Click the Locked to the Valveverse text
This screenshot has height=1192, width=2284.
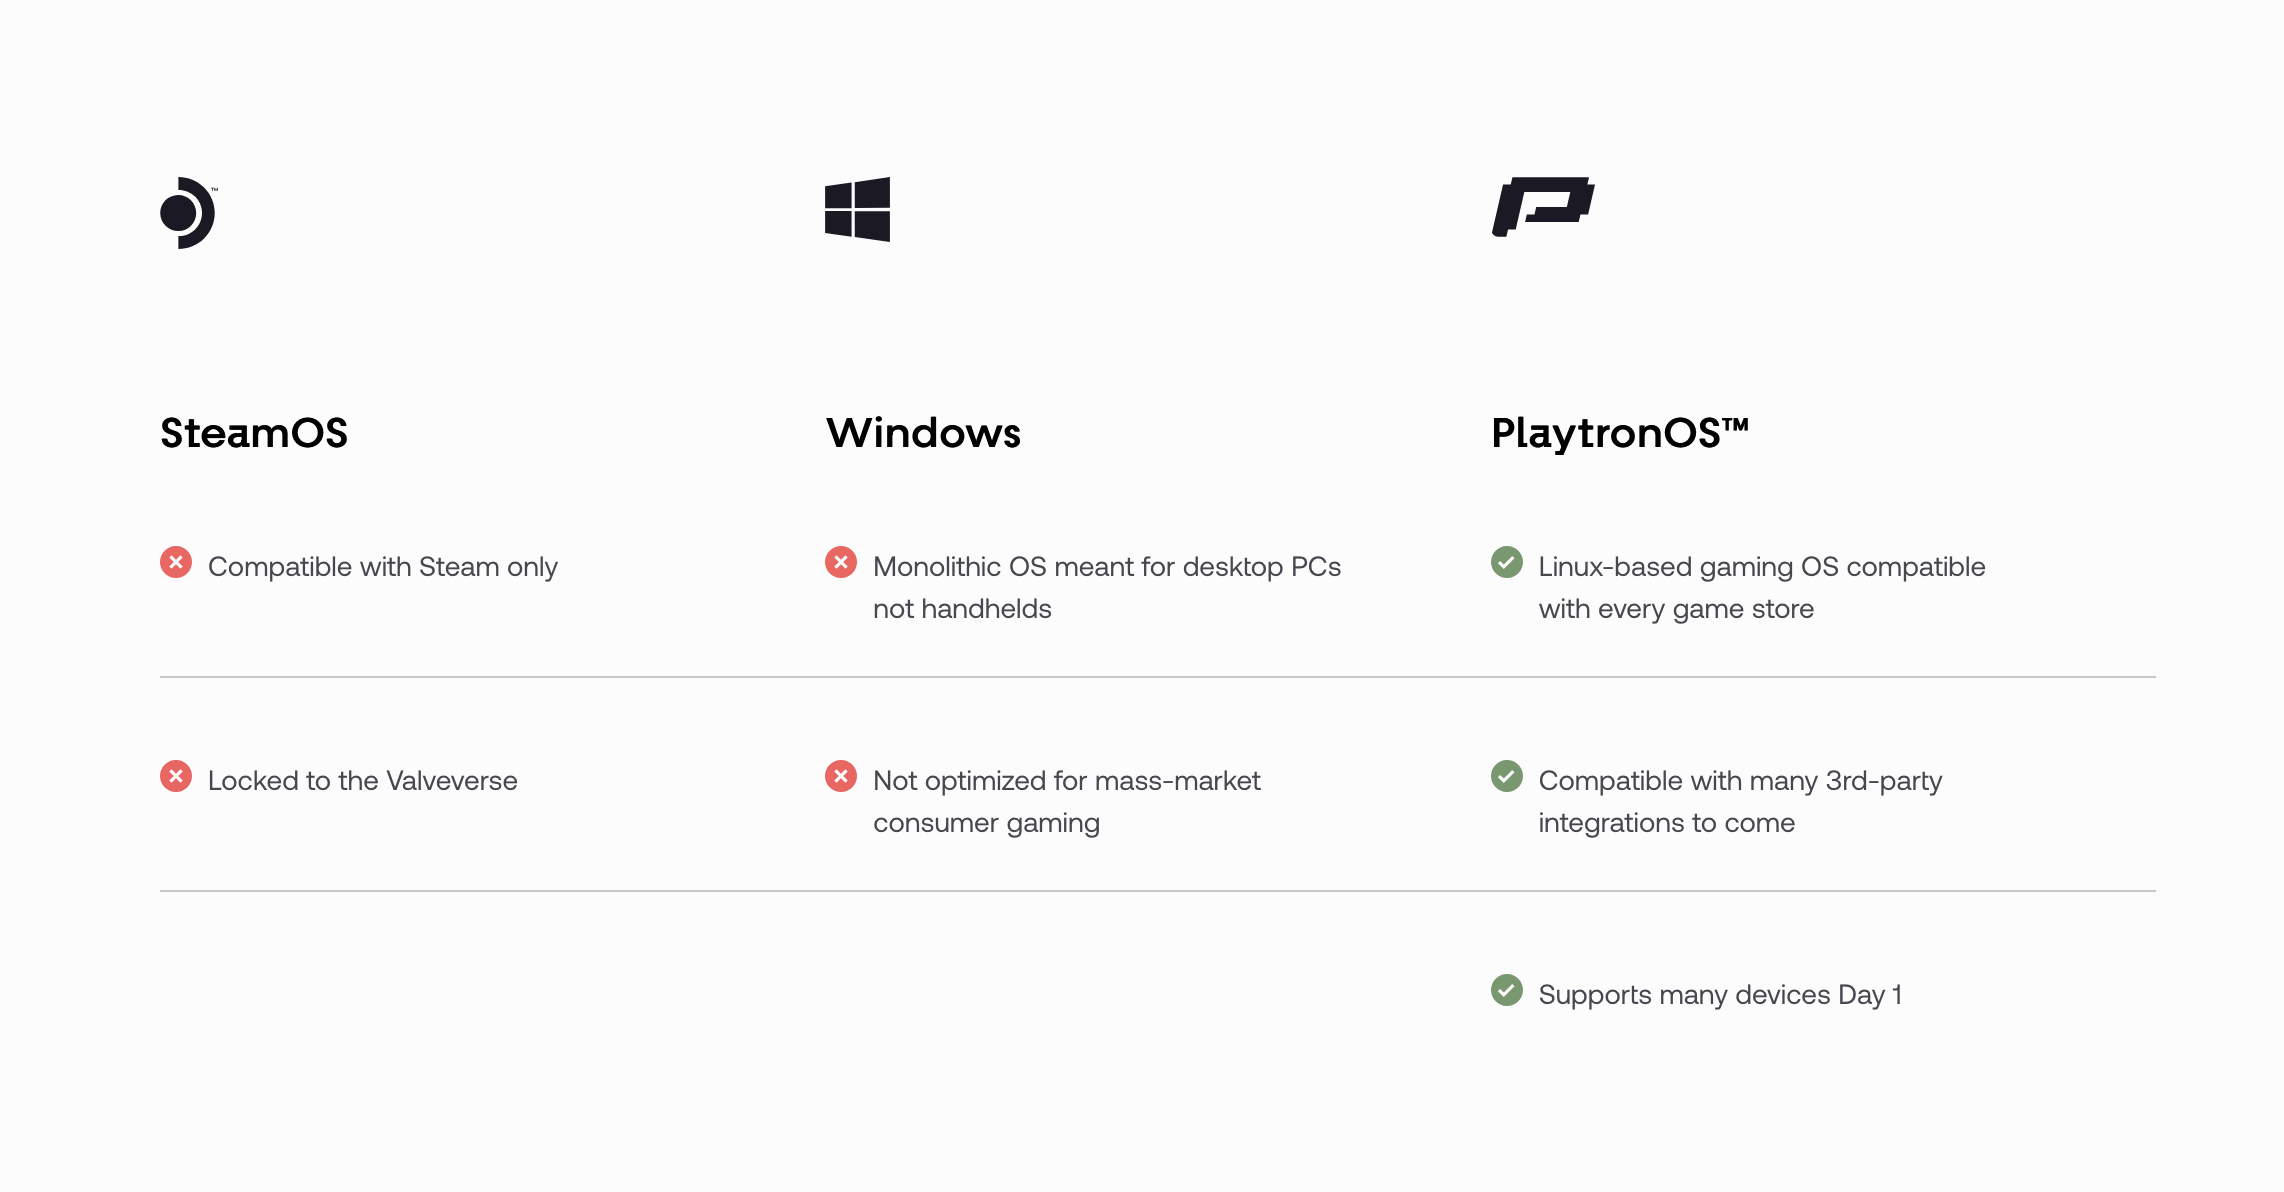pyautogui.click(x=362, y=781)
